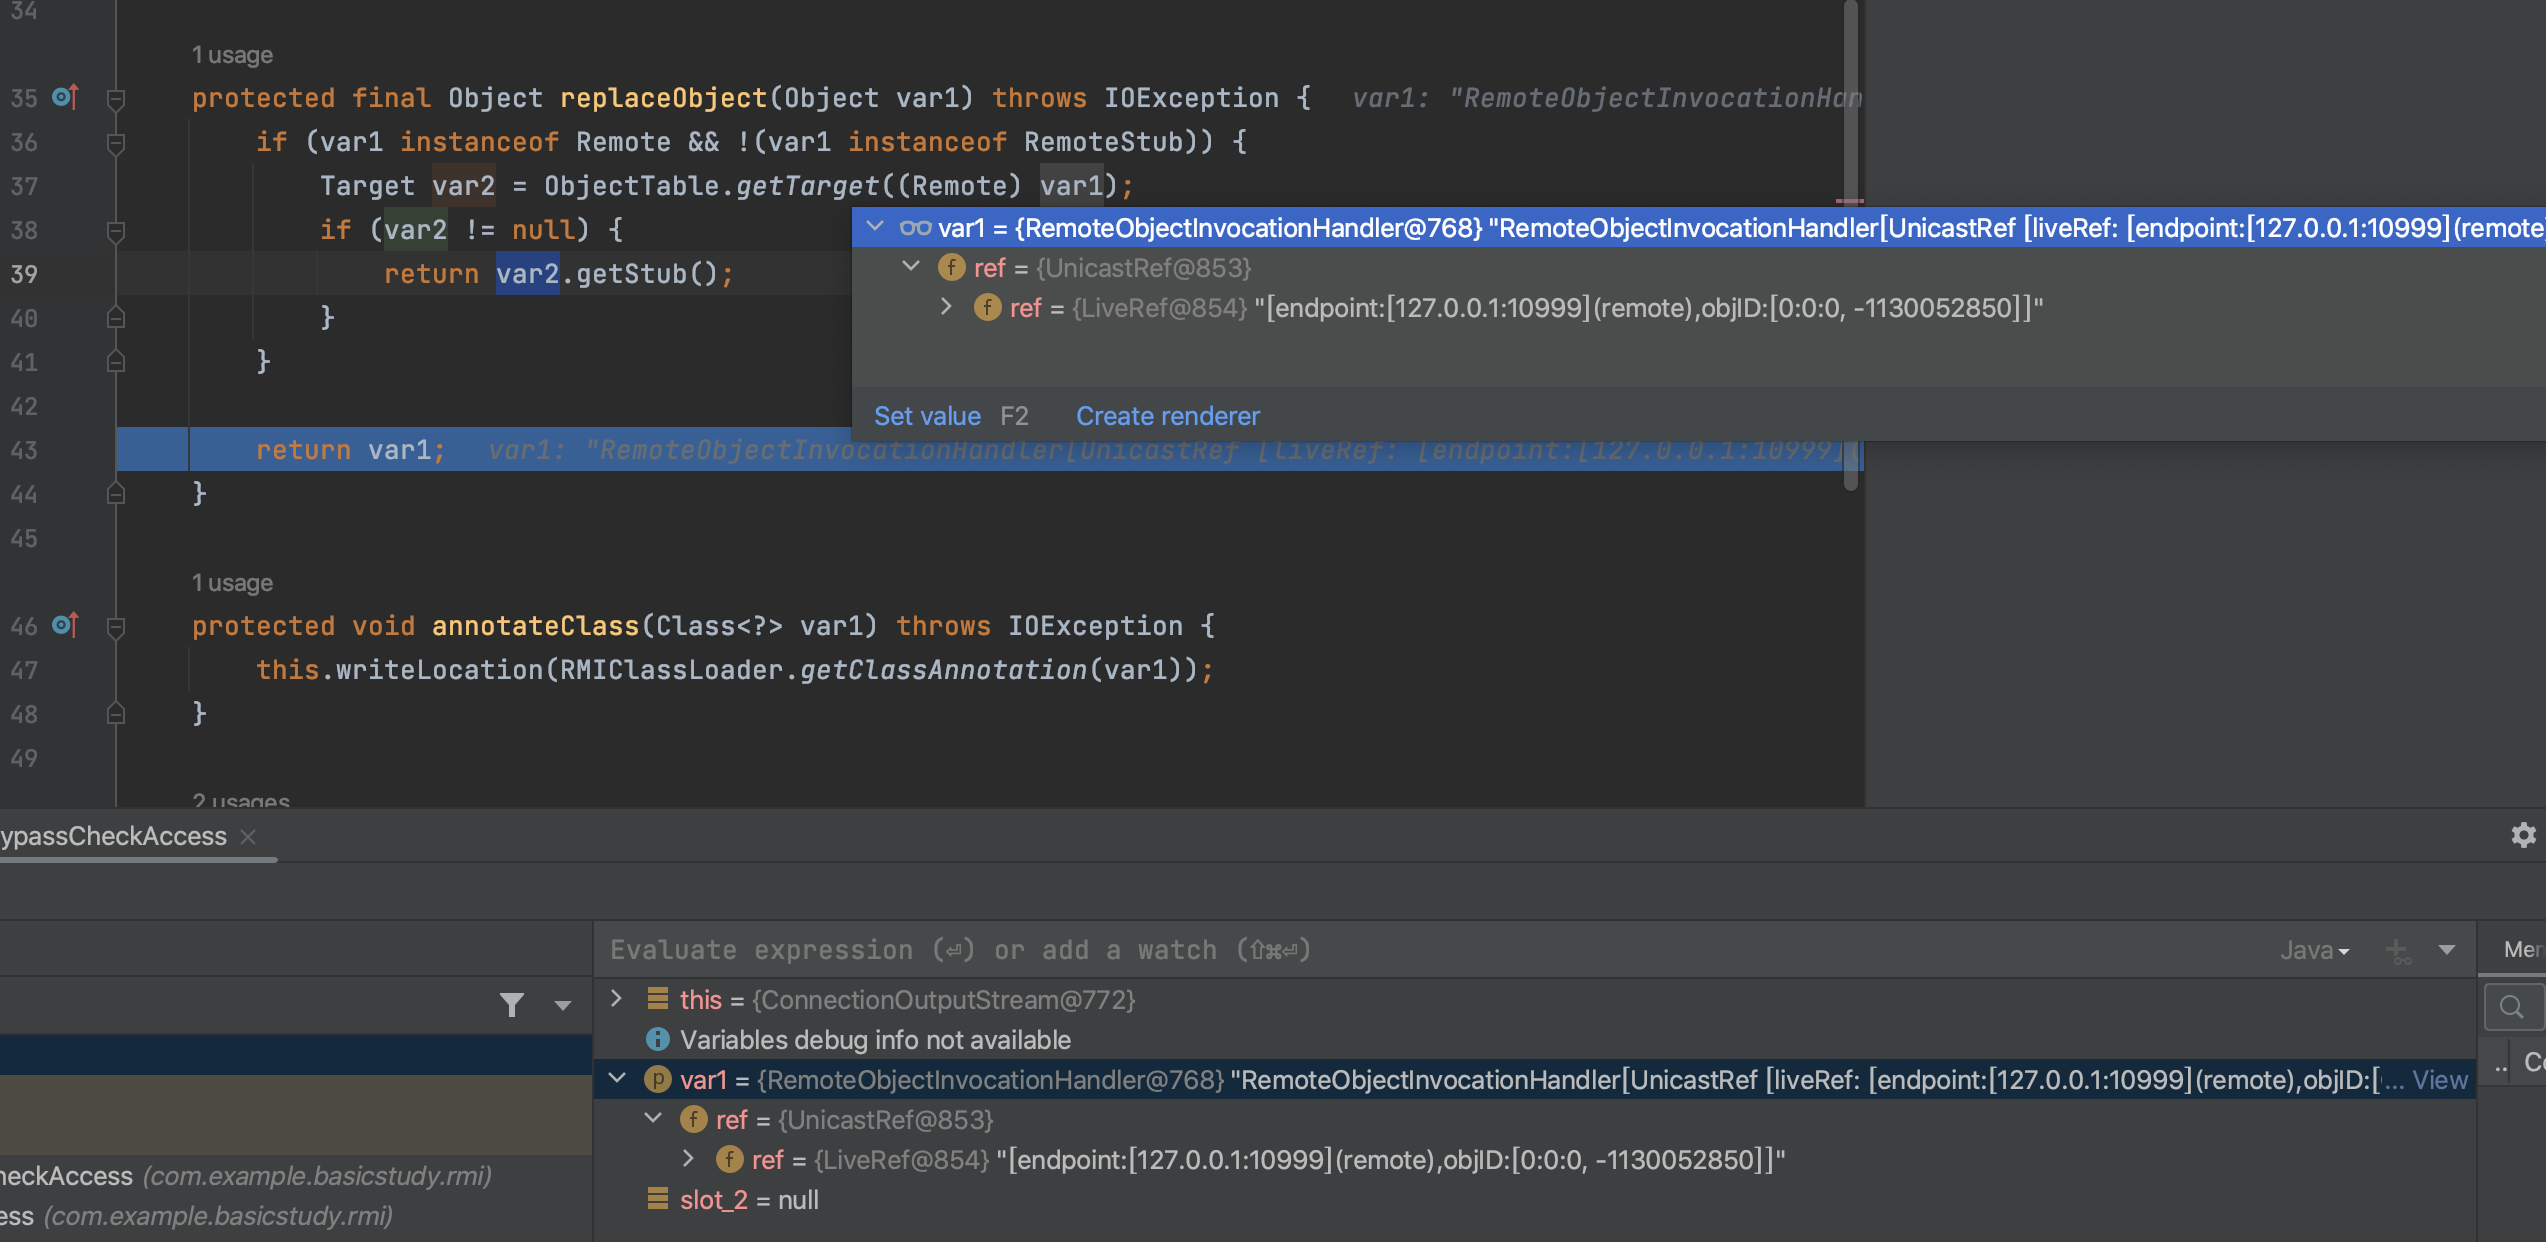Screen dimensions: 2546x1242
Task: Click the field icon of UnicastRef@853 in Variables
Action: point(693,1120)
